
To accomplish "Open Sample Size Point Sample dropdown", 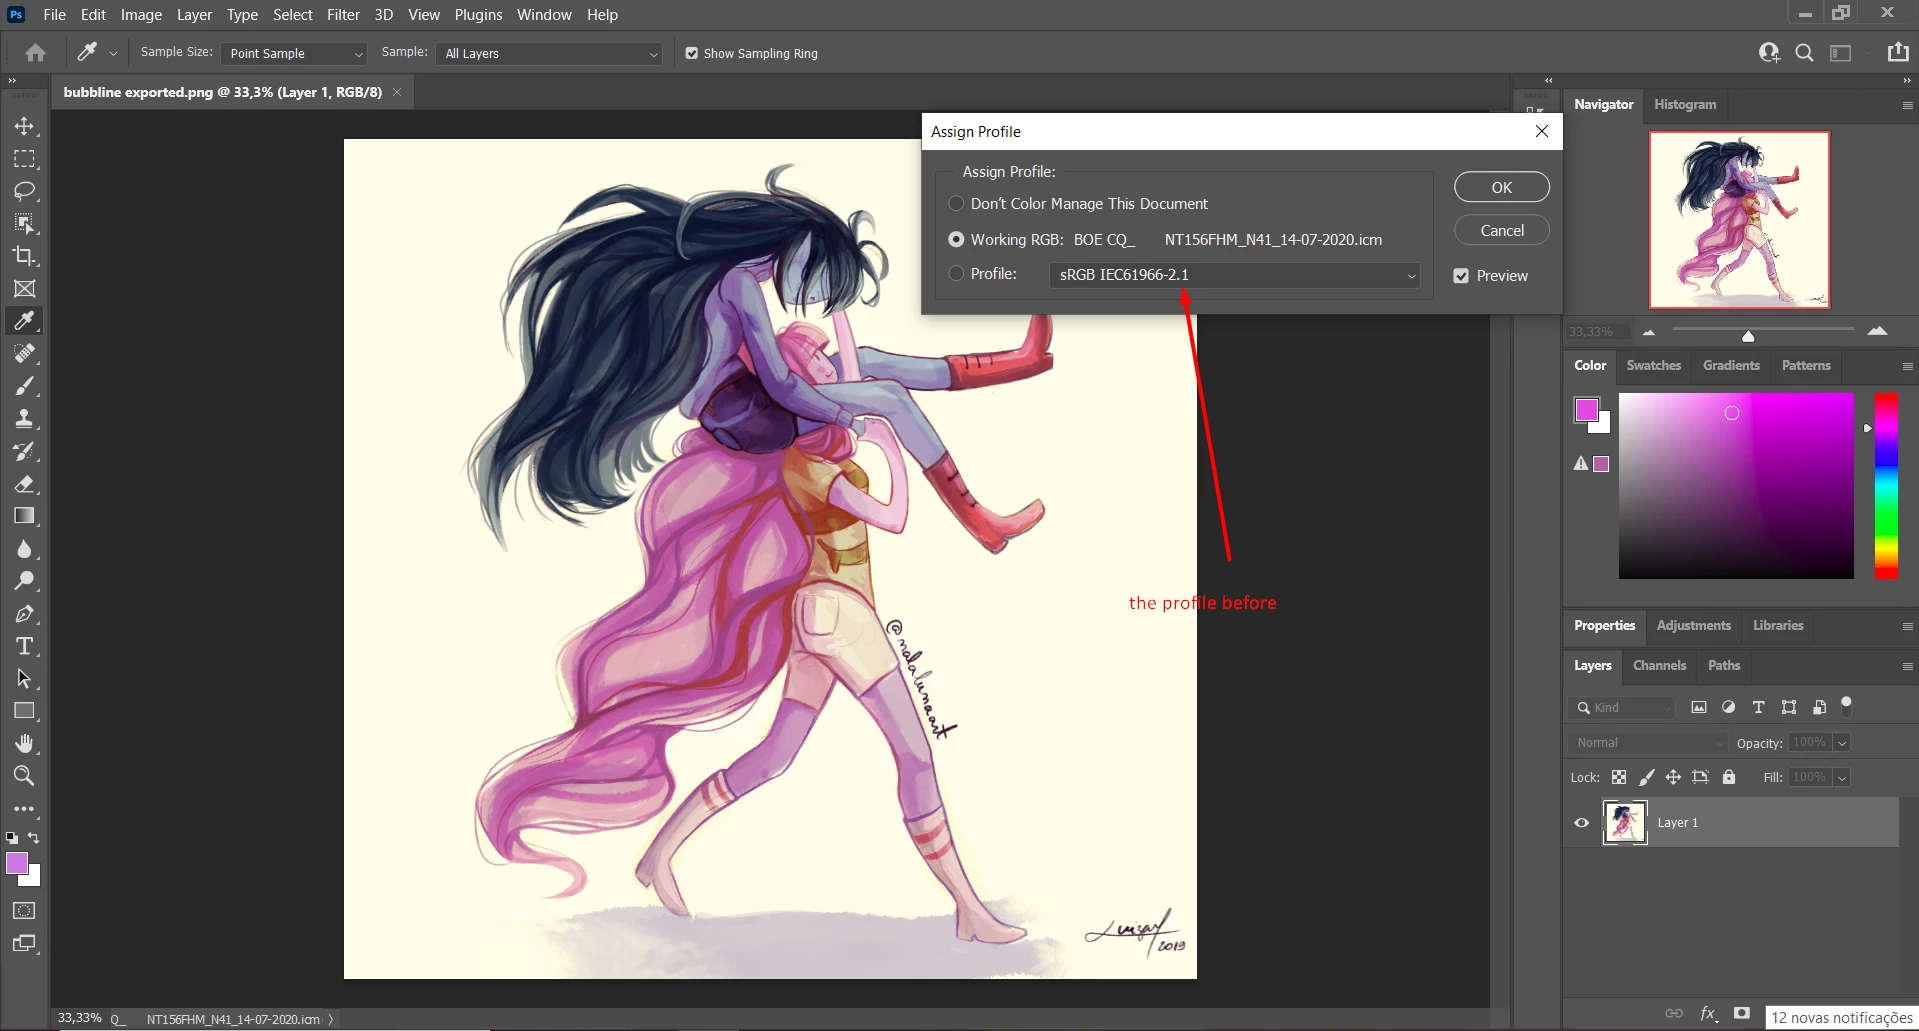I will point(294,53).
